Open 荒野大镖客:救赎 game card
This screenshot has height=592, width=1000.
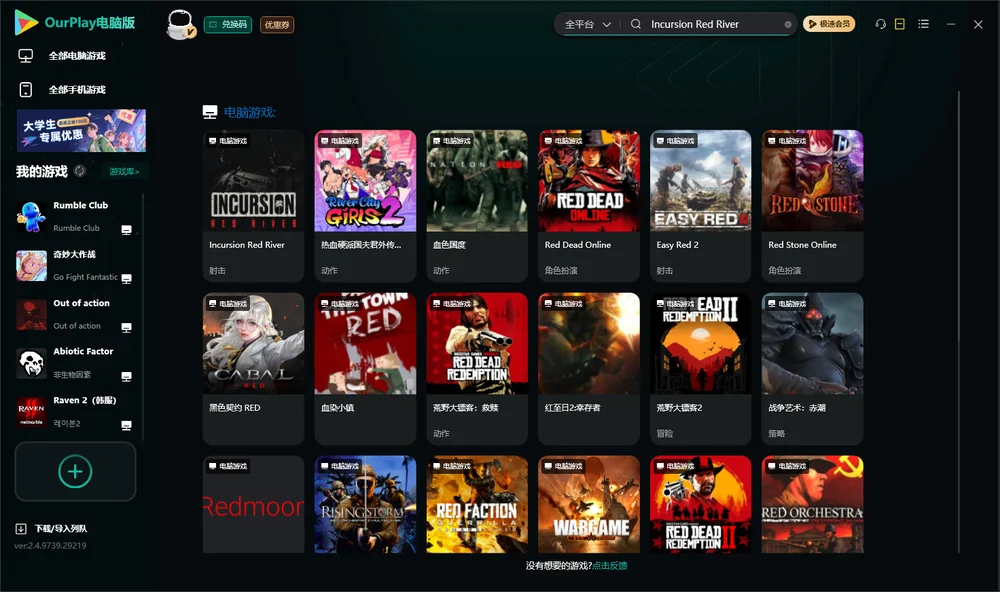(477, 368)
